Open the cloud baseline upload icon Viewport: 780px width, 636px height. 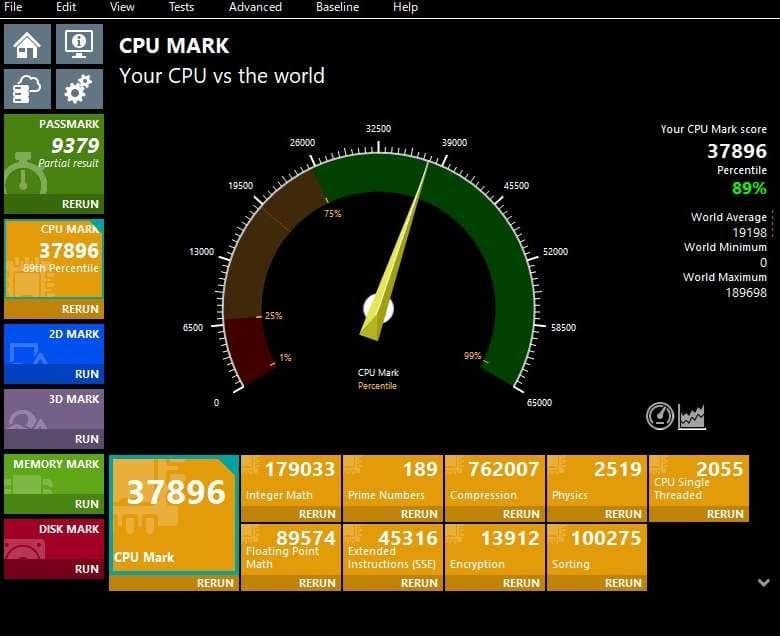pos(27,89)
